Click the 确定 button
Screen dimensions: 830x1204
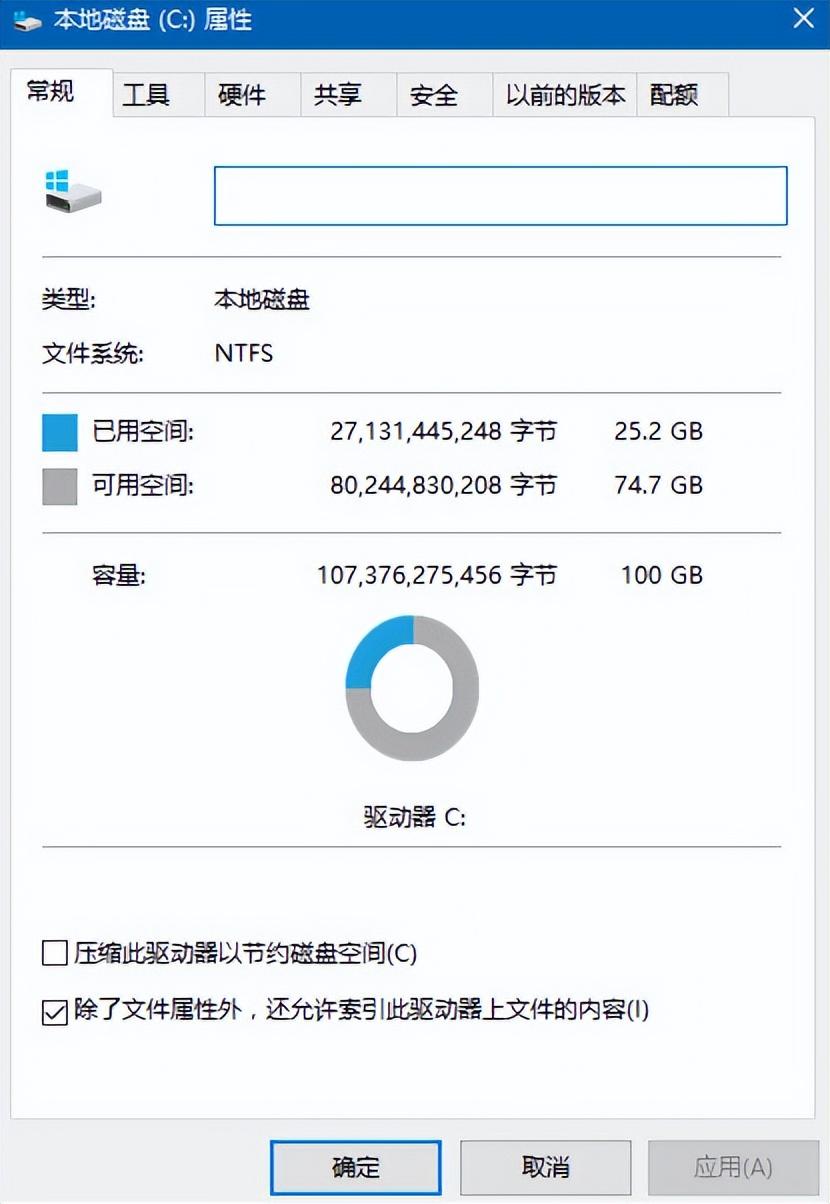355,1167
